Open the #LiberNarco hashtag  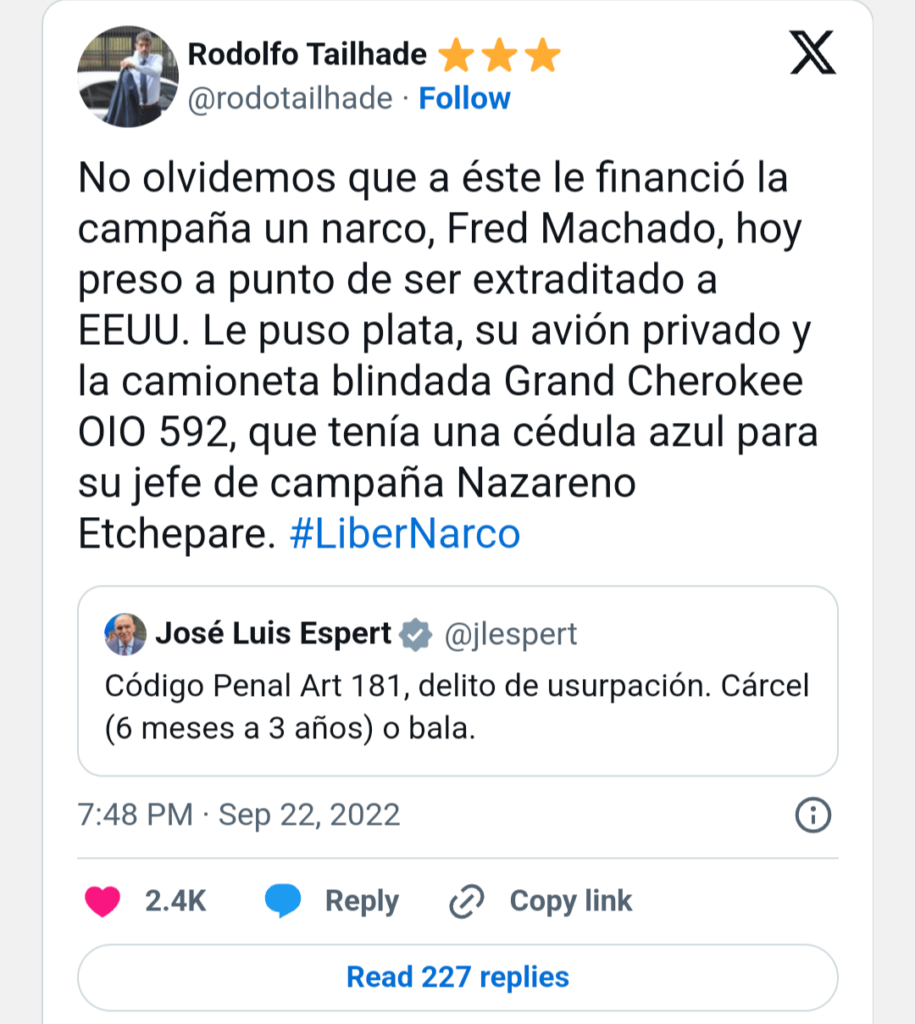[404, 534]
